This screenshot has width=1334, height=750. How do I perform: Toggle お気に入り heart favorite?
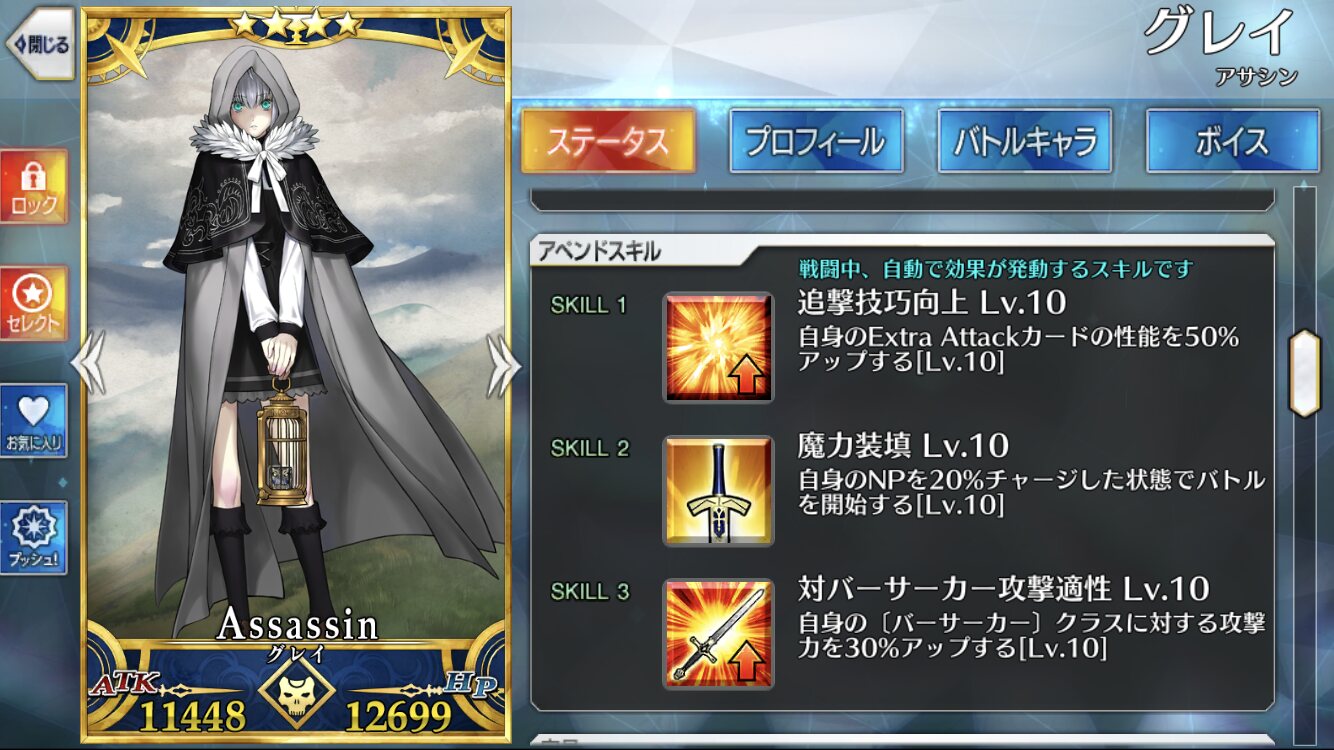tap(34, 420)
